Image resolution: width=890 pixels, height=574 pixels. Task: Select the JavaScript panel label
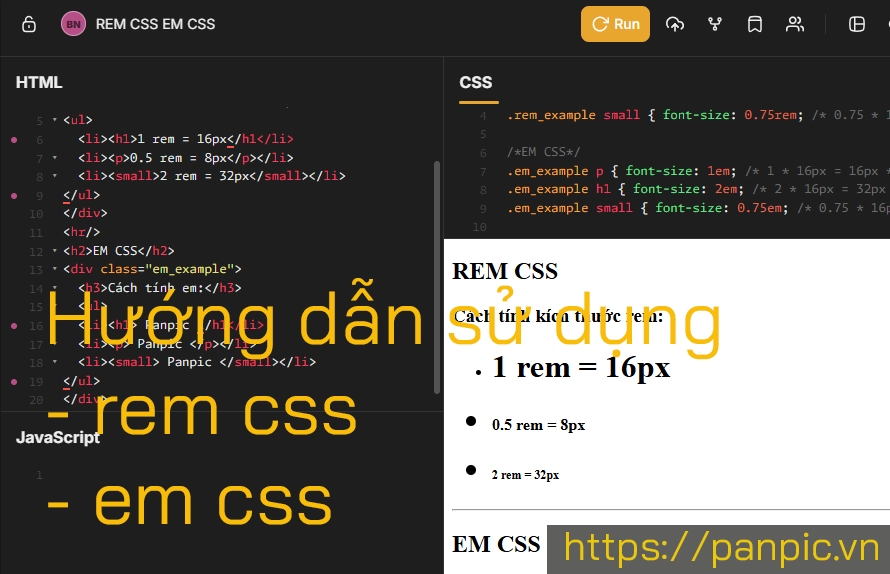coord(58,437)
